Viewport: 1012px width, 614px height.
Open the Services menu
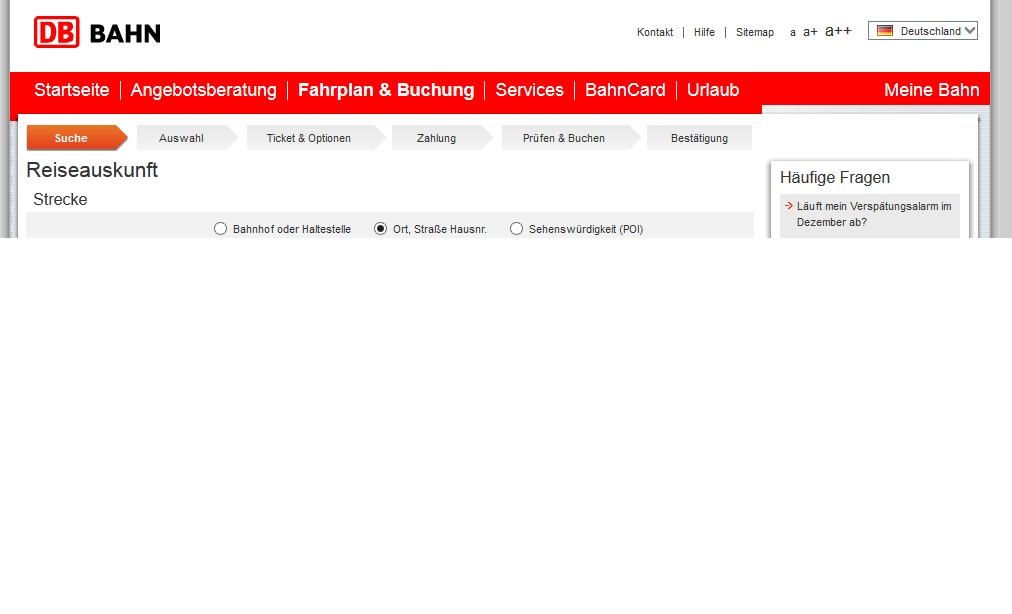[x=529, y=90]
